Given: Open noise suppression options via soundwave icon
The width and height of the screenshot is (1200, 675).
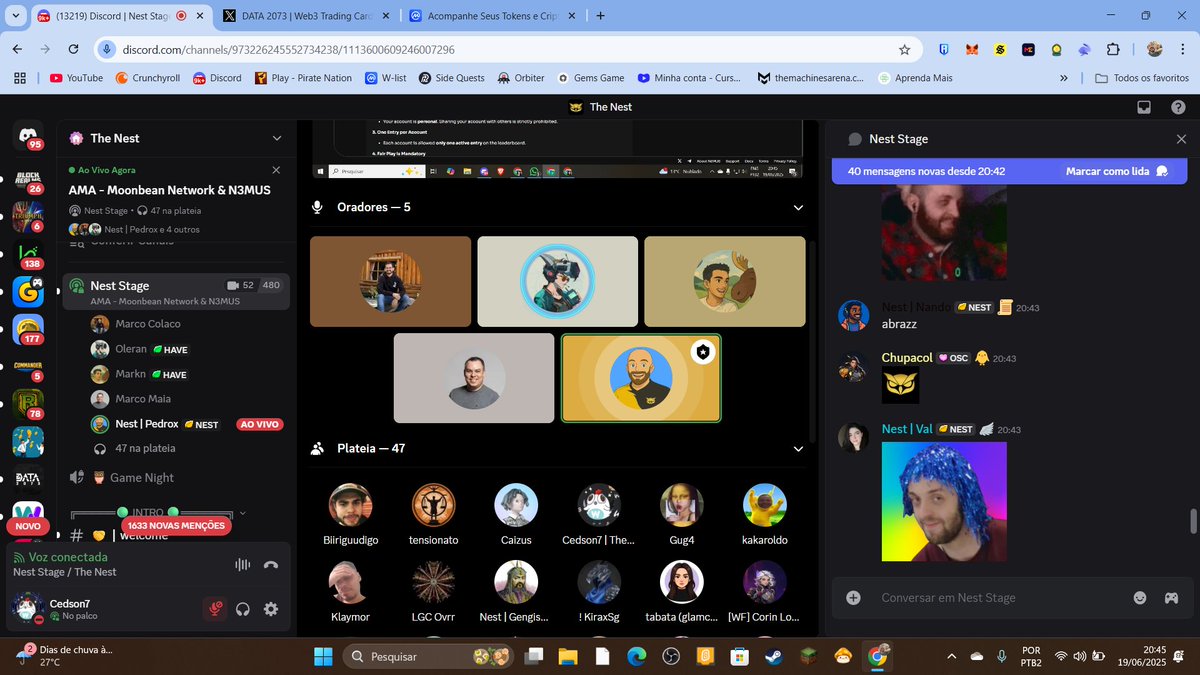Looking at the screenshot, I should coord(241,564).
